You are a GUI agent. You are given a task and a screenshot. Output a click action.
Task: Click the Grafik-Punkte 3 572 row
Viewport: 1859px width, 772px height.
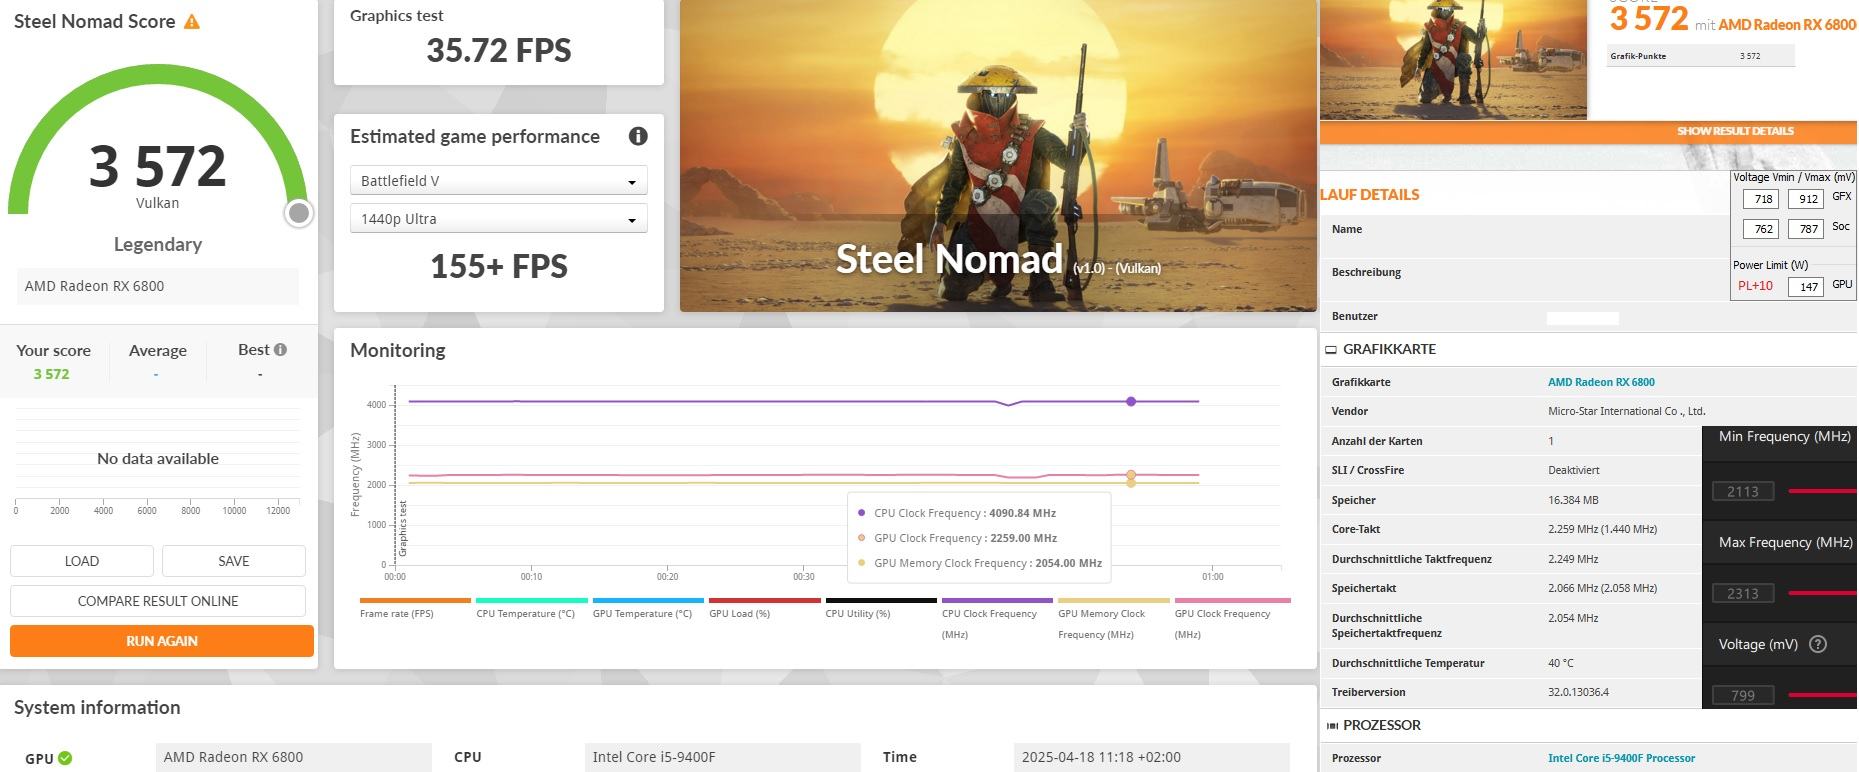[x=1702, y=56]
